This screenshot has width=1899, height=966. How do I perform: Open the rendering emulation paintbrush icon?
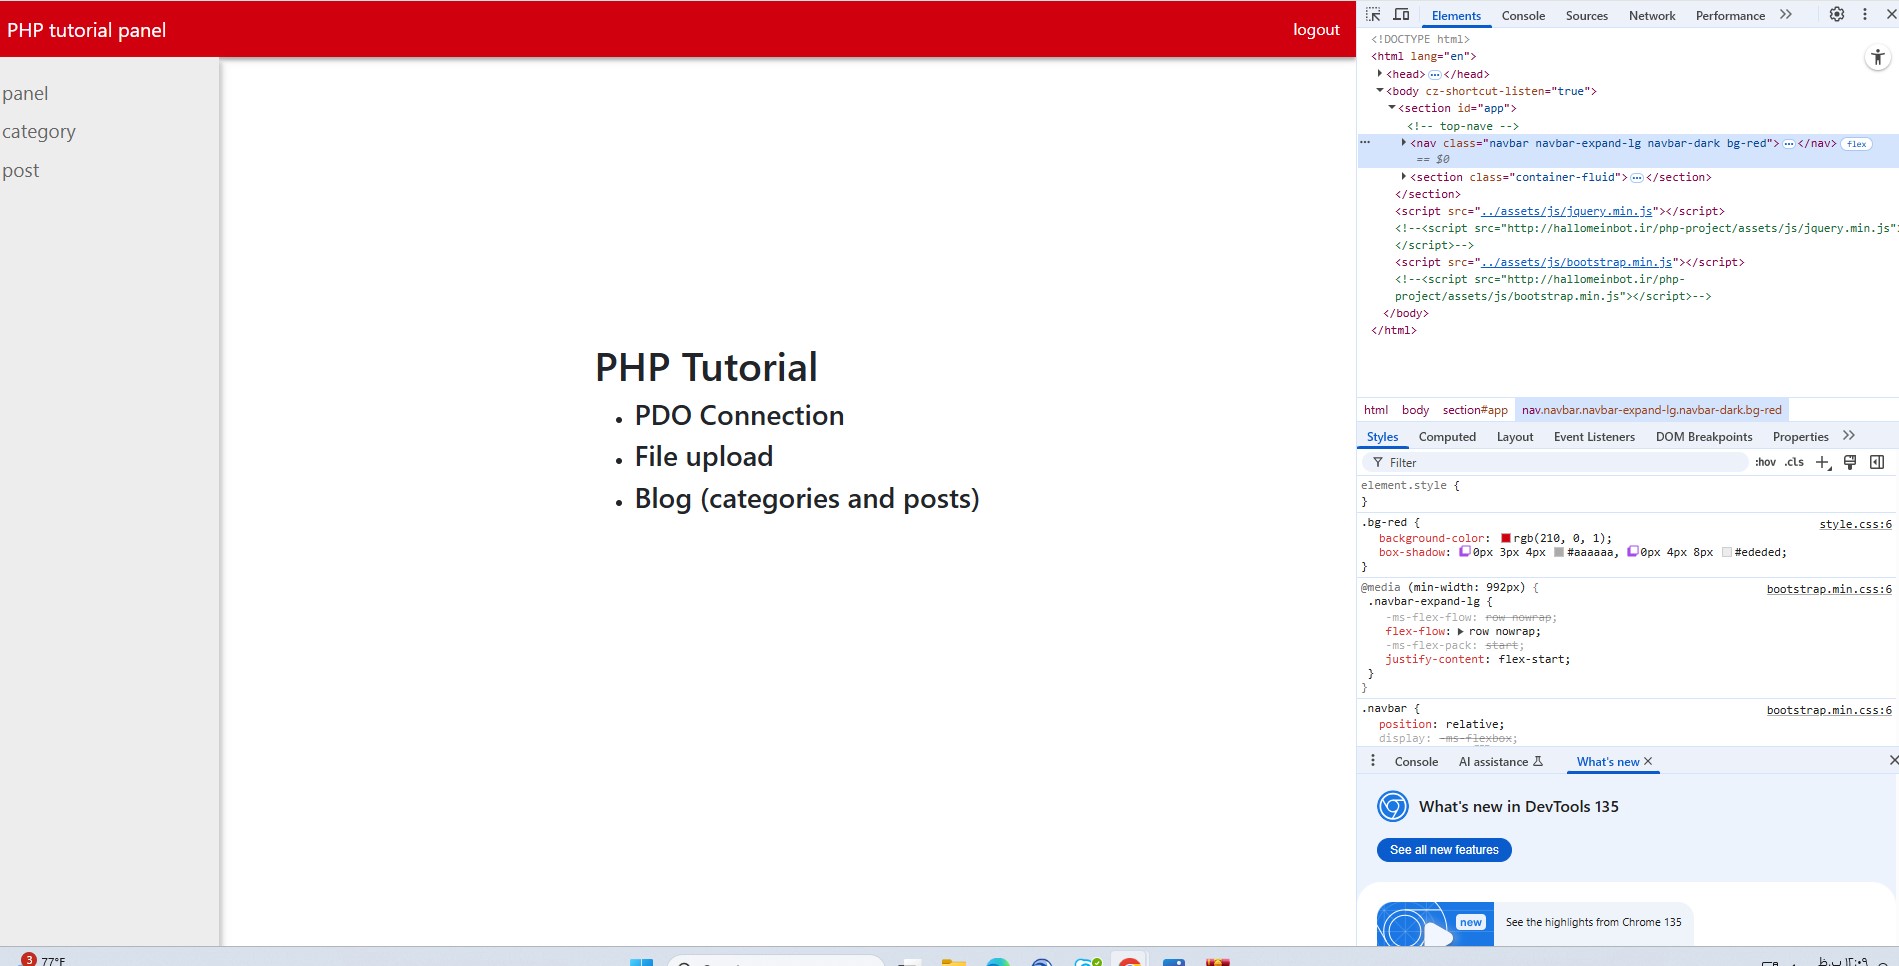pos(1850,462)
